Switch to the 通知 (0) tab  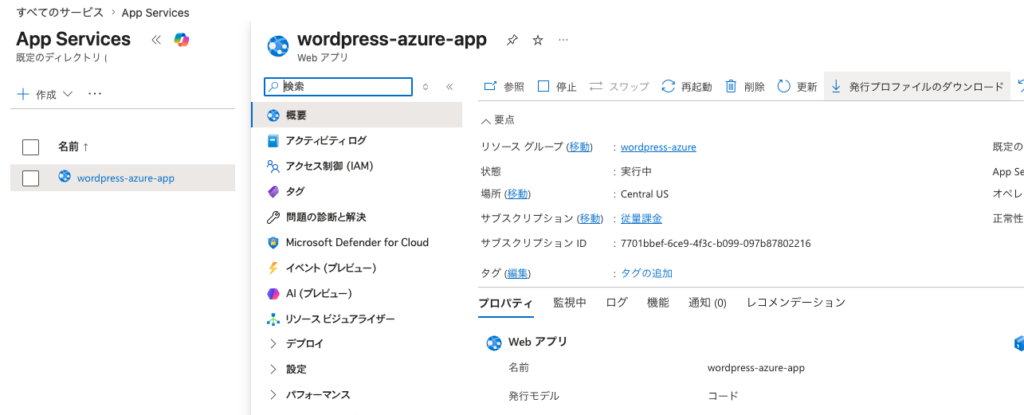coord(707,303)
